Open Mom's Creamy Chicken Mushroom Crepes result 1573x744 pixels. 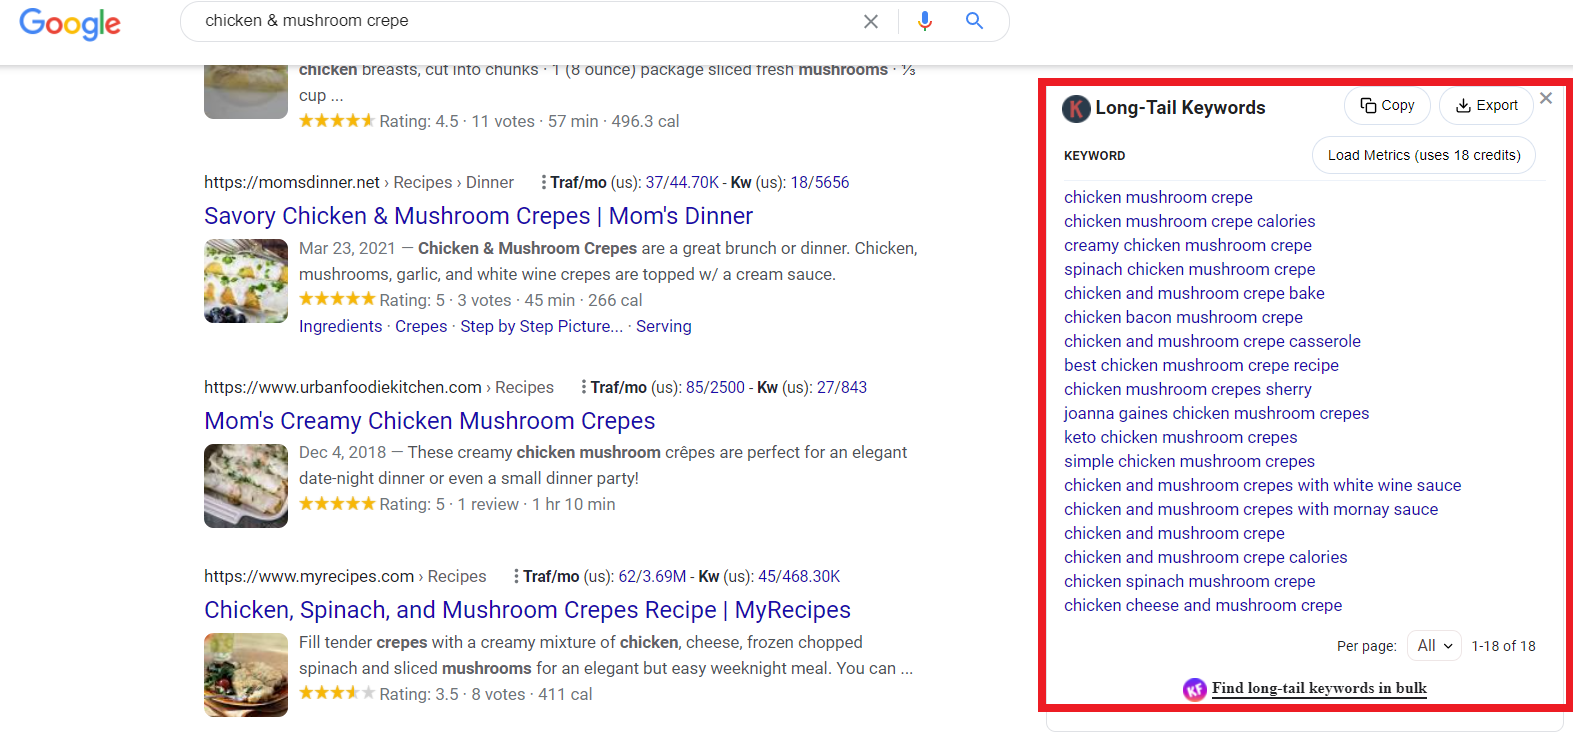[x=430, y=421]
